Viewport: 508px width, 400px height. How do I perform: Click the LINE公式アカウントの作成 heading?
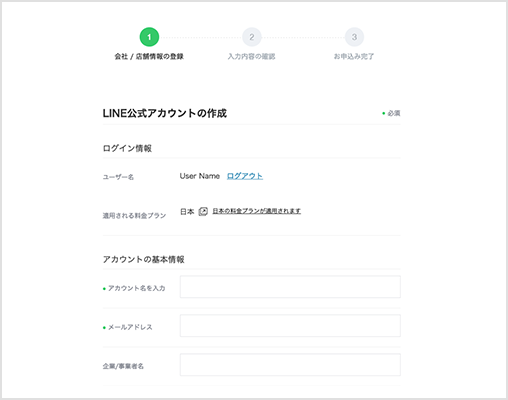click(165, 113)
